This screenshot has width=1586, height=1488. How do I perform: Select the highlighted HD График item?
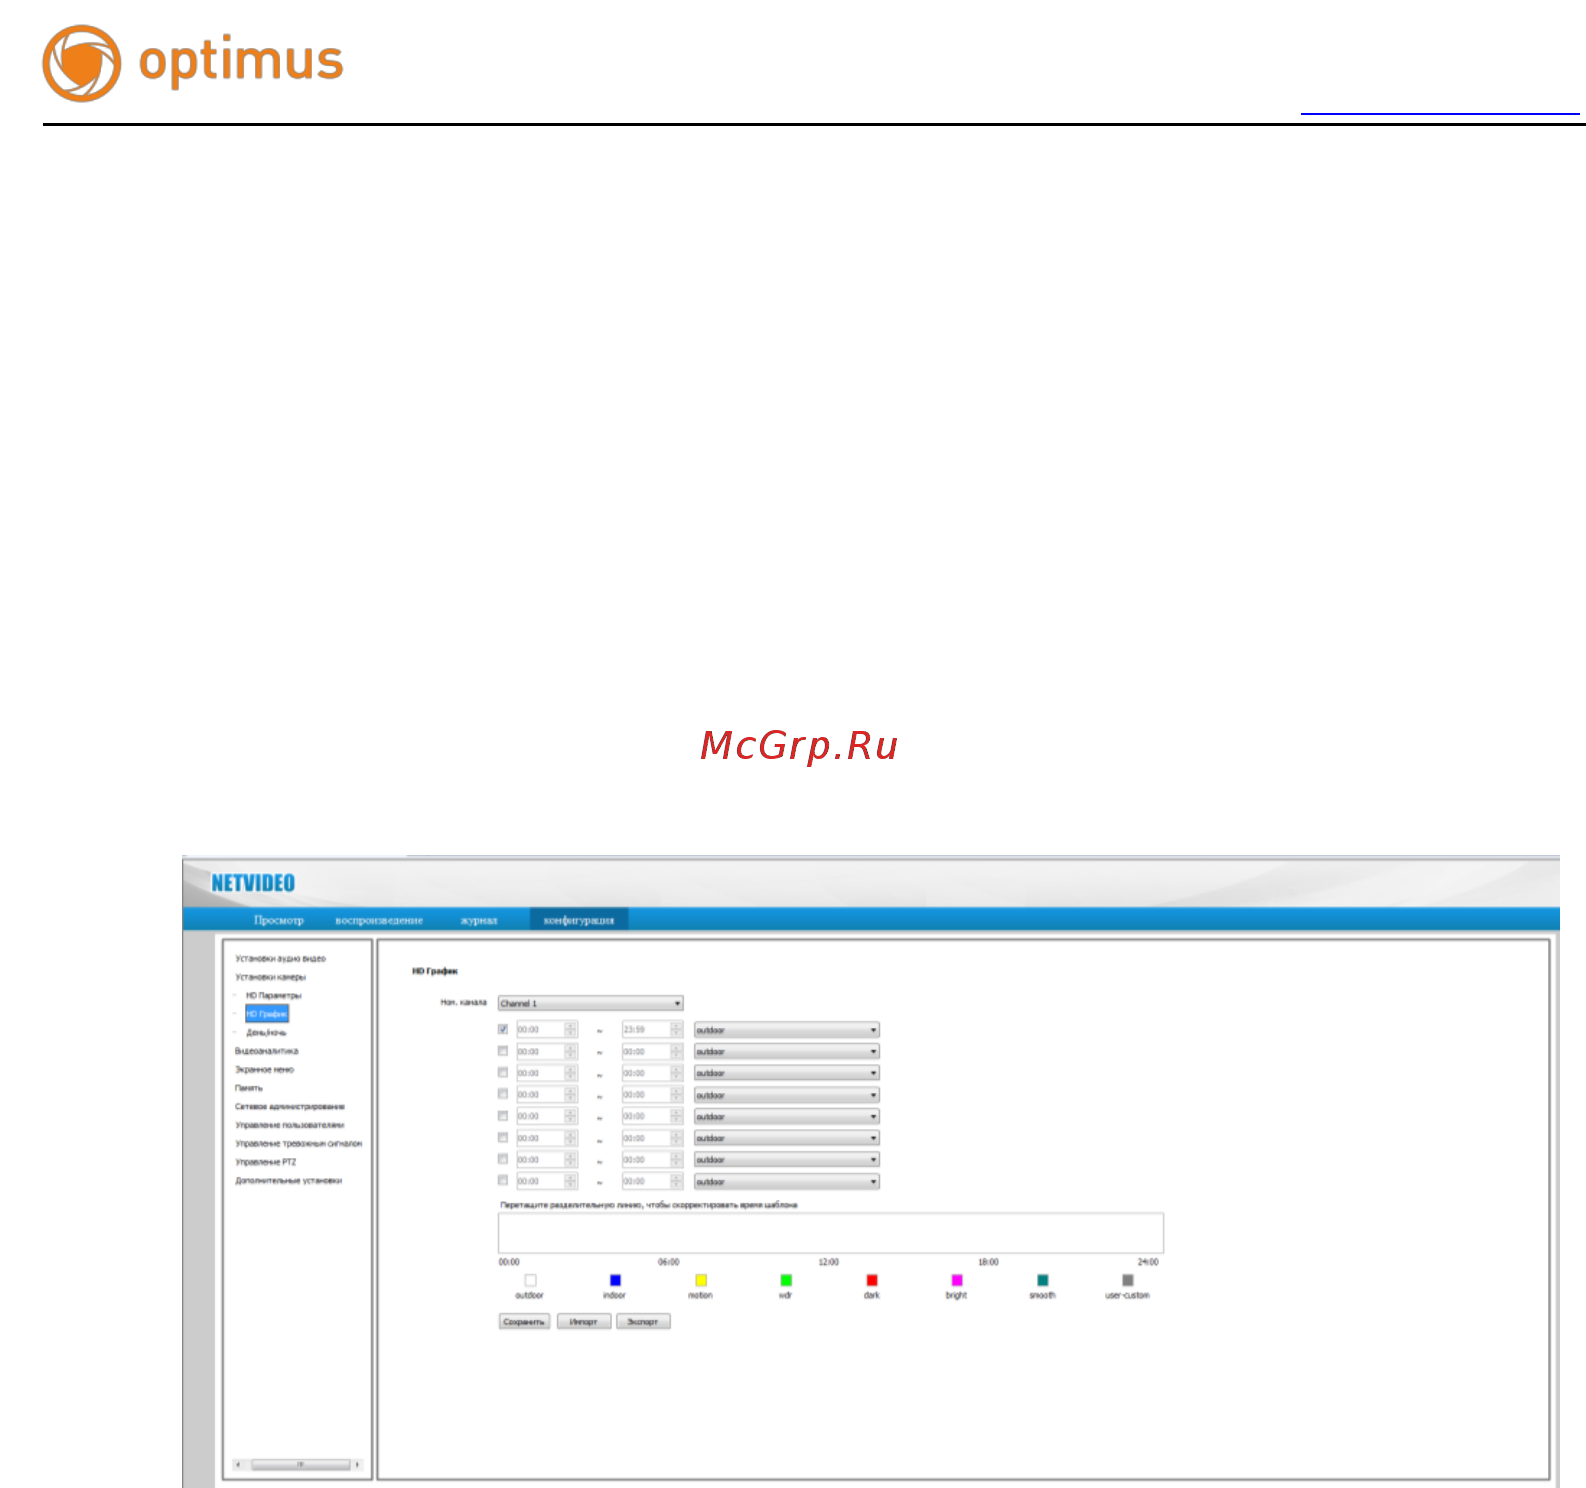[x=266, y=1014]
